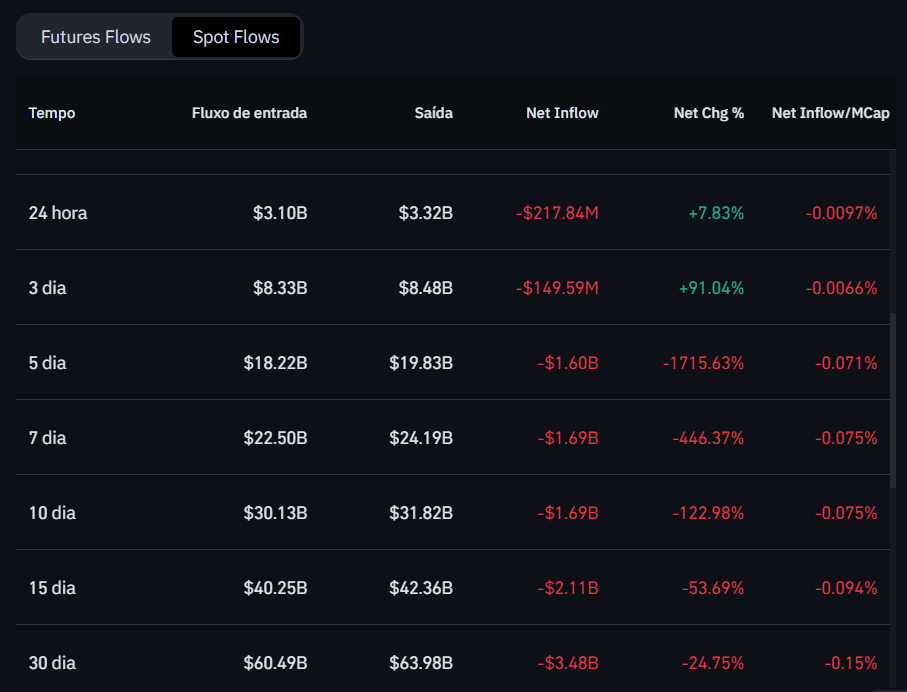Viewport: 907px width, 692px height.
Task: Click the 5 dia row label
Action: point(48,363)
